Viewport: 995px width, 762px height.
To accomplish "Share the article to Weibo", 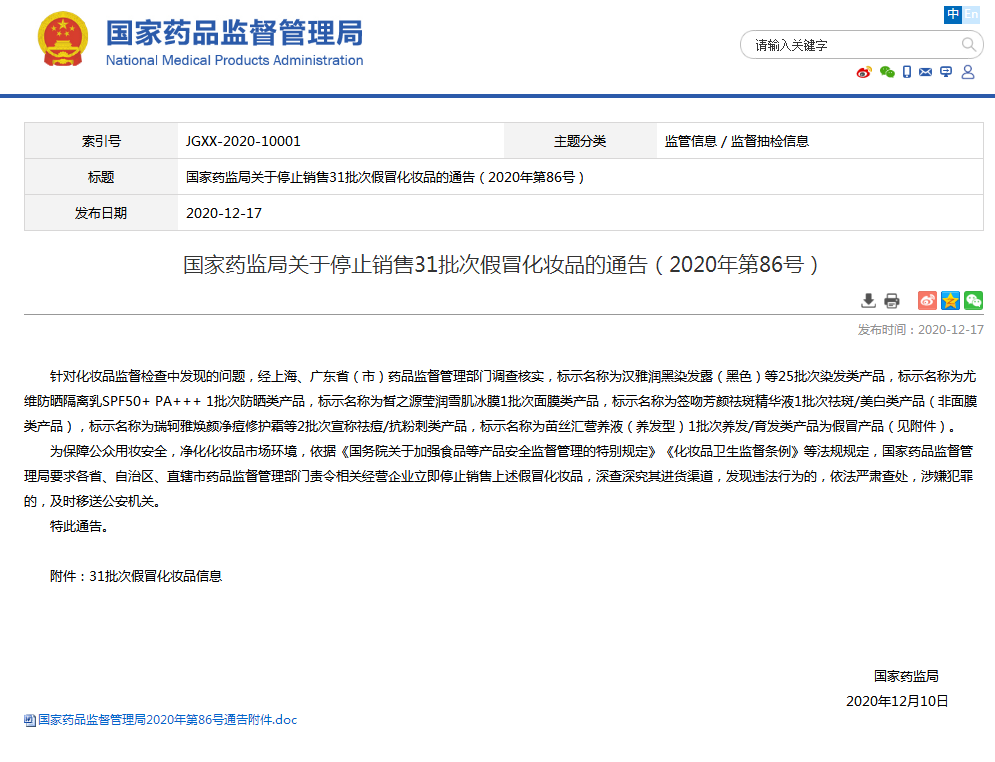I will [926, 300].
